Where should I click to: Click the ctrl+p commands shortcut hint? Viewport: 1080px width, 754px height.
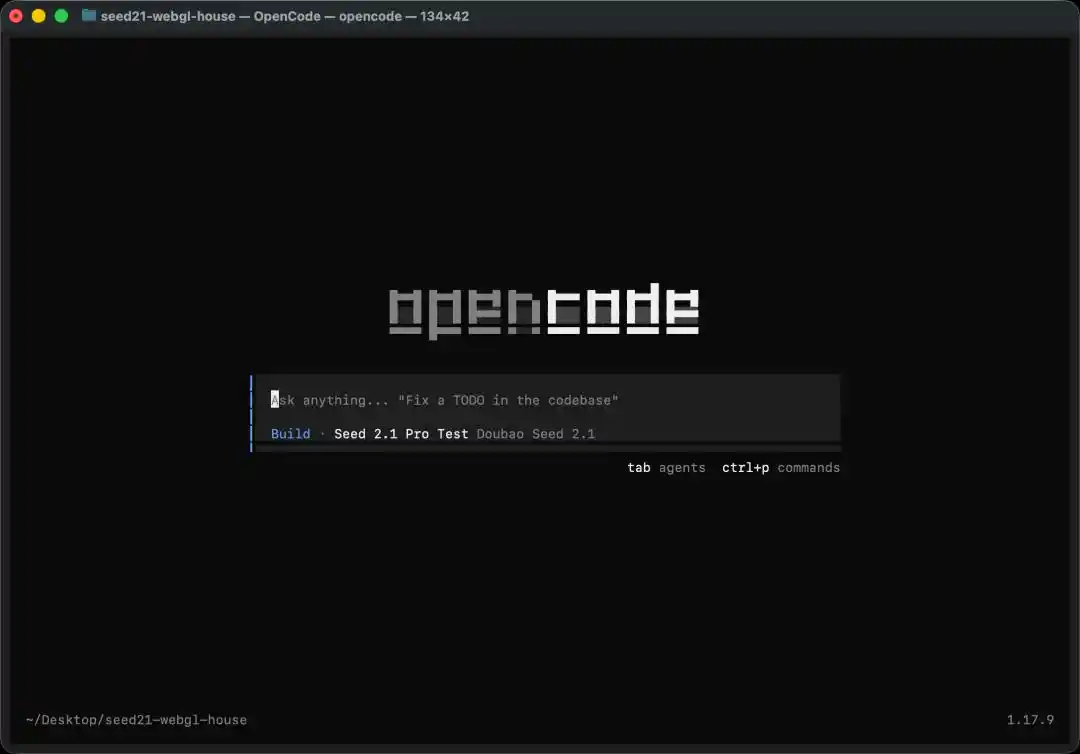780,468
